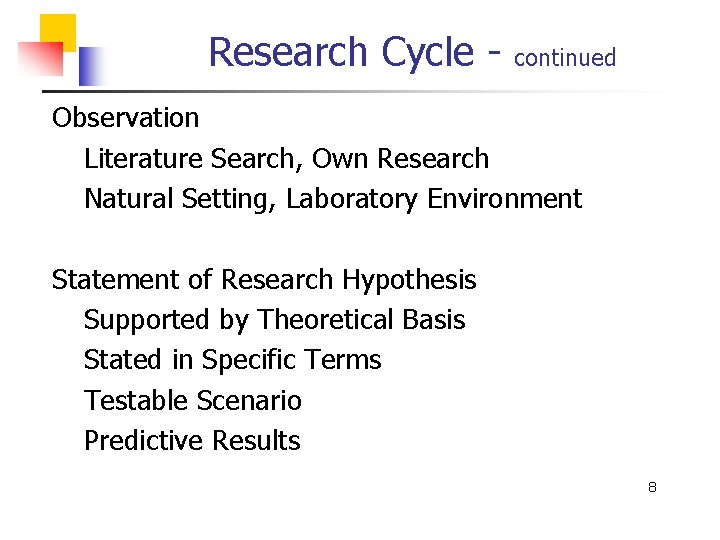Click the blue gradient square graphic

(90, 68)
